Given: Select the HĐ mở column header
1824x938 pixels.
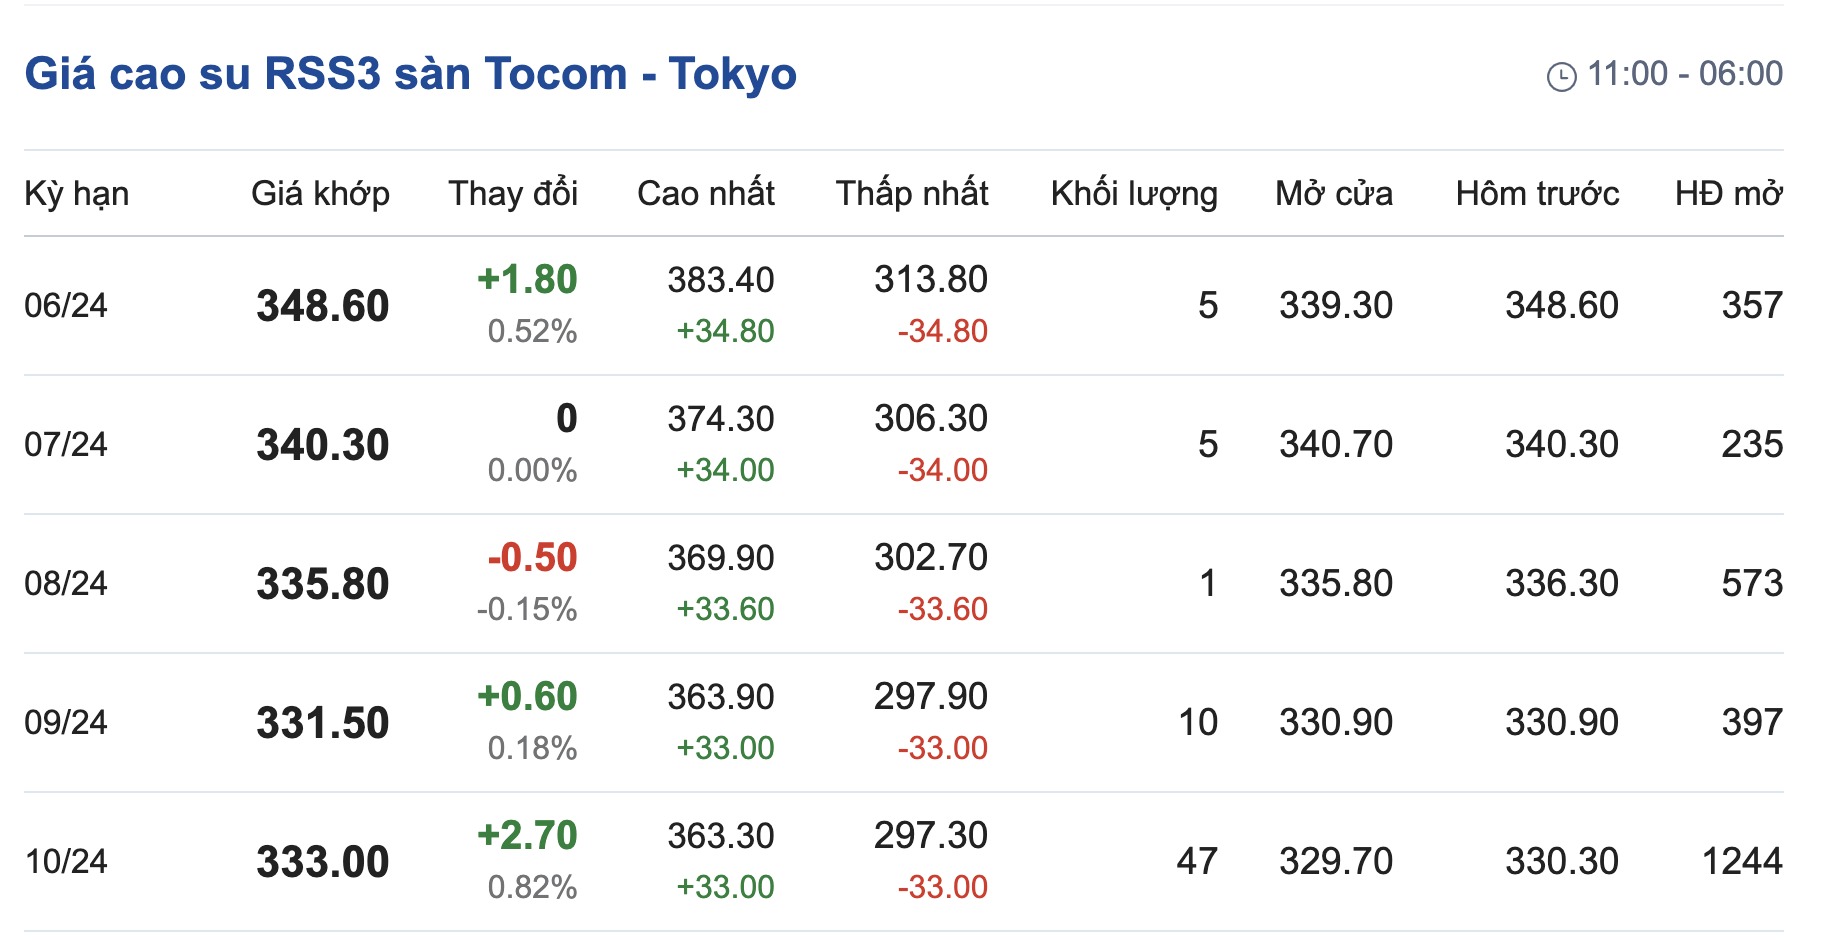Looking at the screenshot, I should (1729, 193).
